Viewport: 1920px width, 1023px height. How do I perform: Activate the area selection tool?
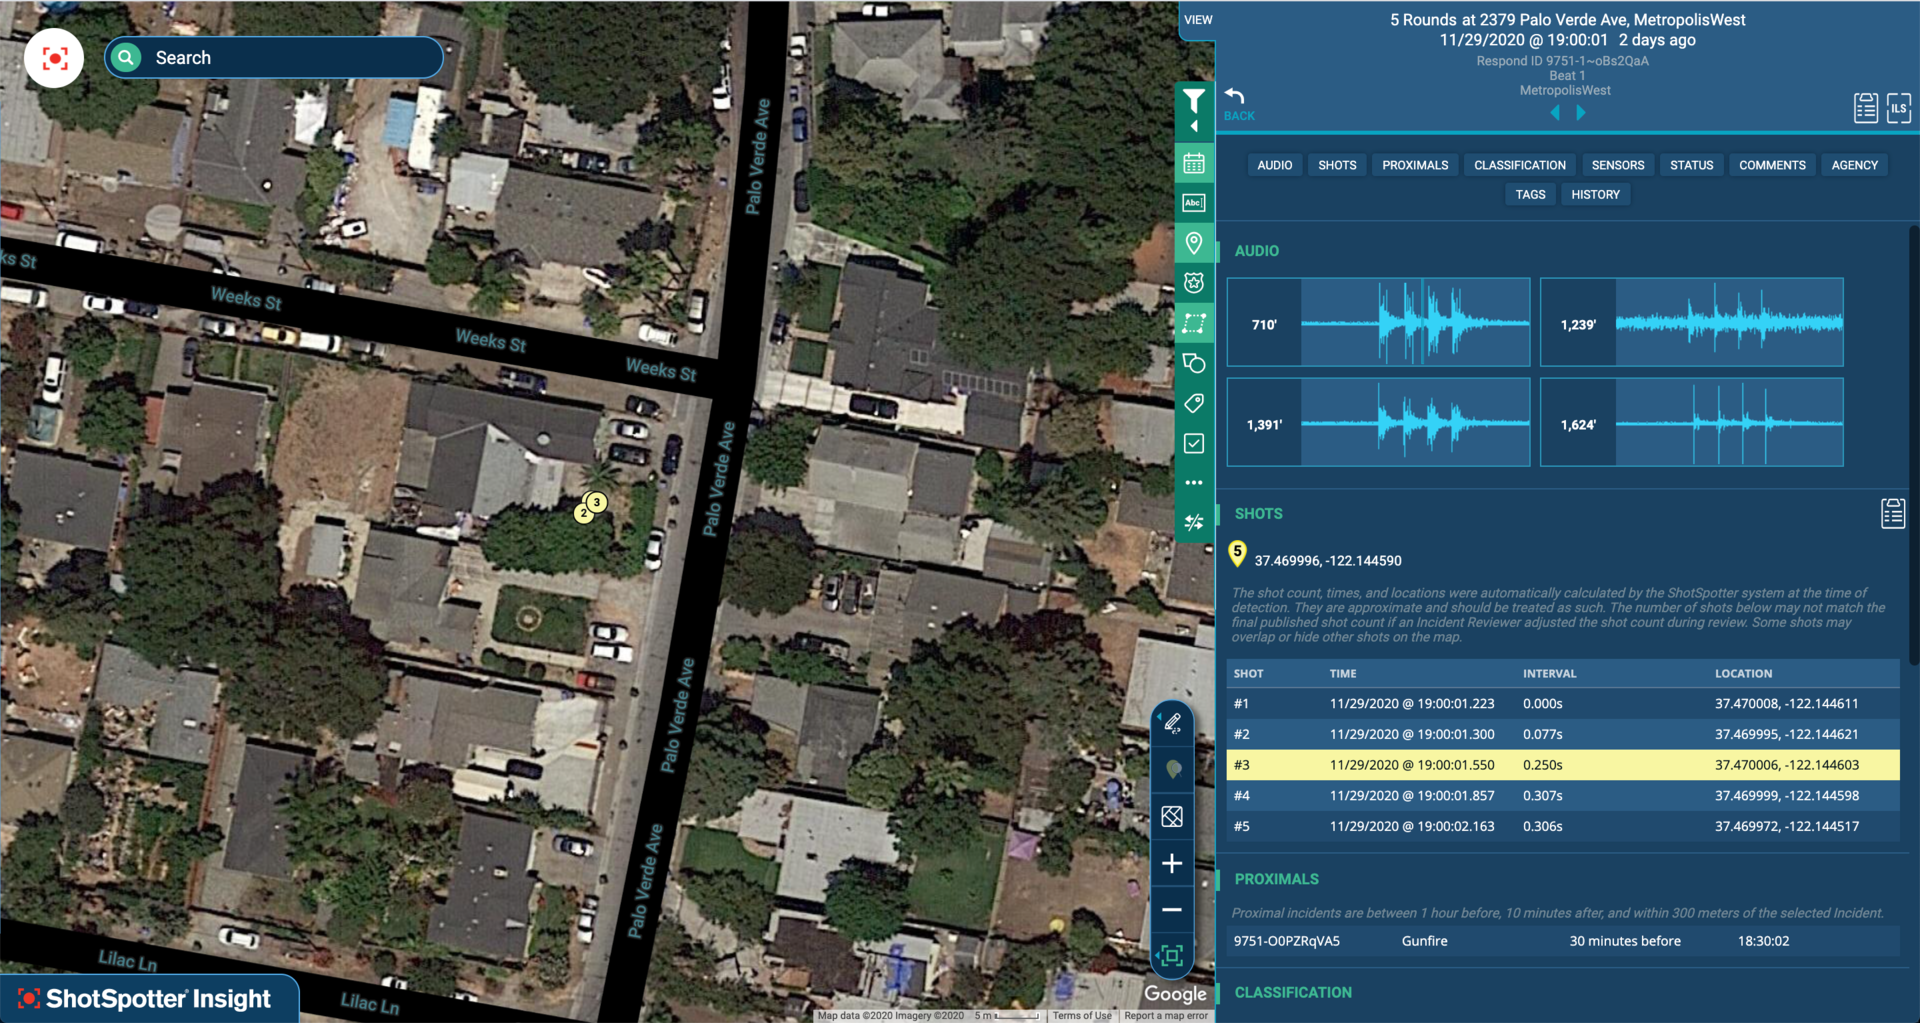pyautogui.click(x=1193, y=322)
